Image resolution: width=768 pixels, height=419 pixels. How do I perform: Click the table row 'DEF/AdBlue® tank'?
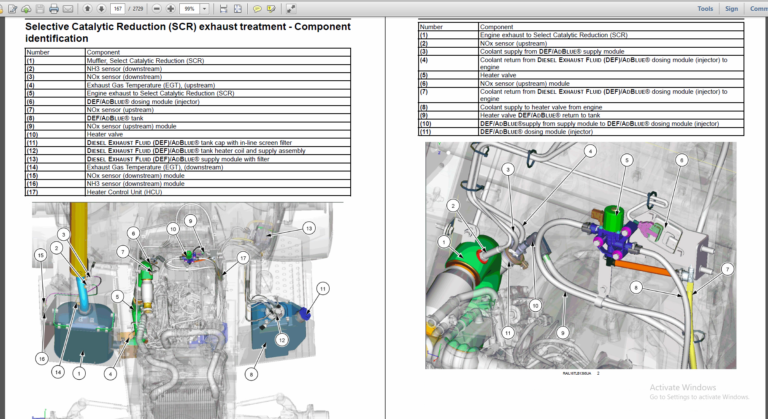(188, 118)
